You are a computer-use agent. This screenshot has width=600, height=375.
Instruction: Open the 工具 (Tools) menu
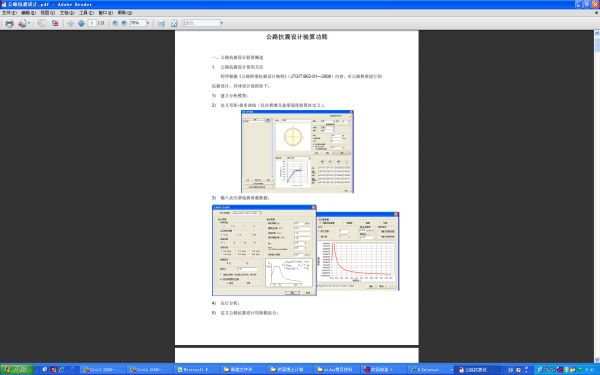tap(86, 13)
